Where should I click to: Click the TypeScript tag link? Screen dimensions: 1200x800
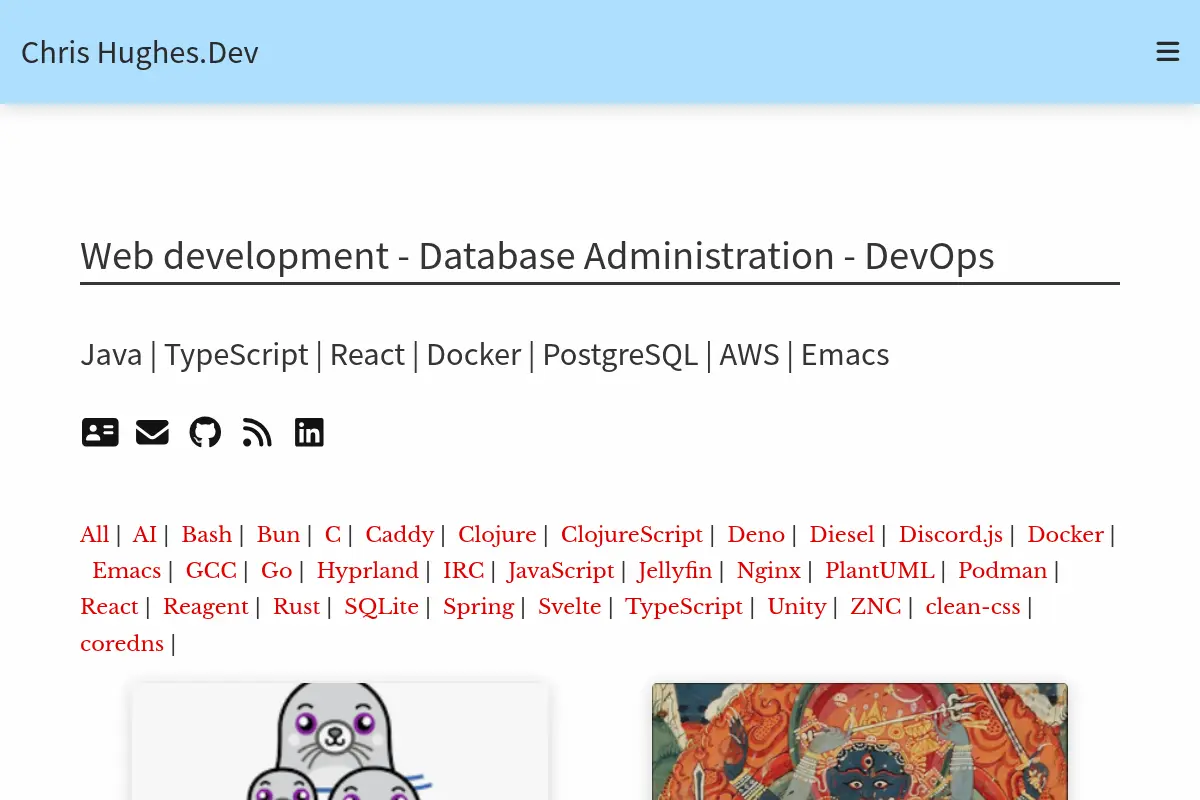684,606
